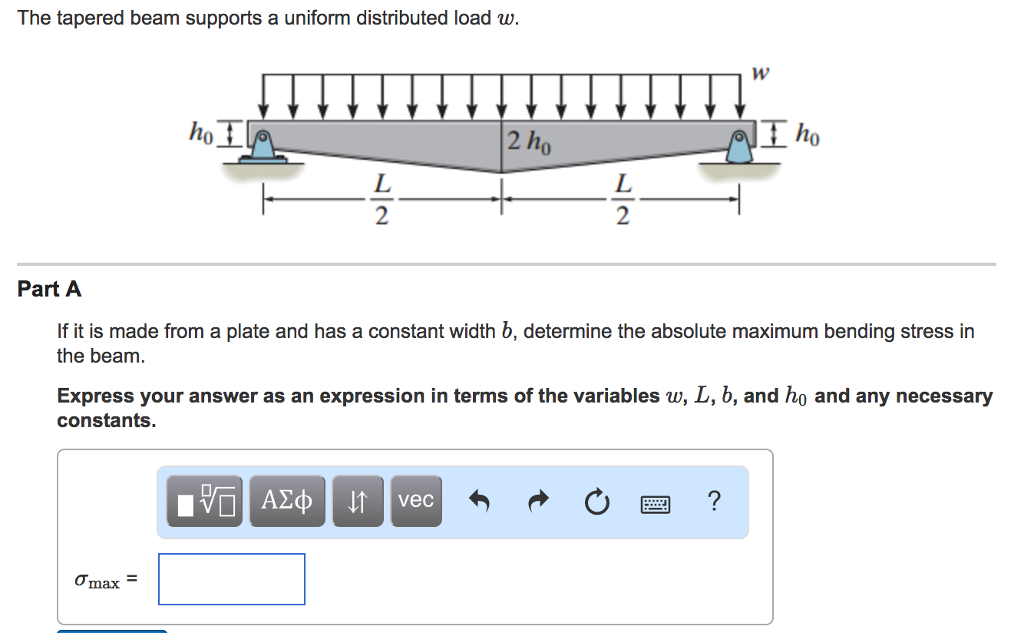Redo the last equation edit

[x=537, y=502]
